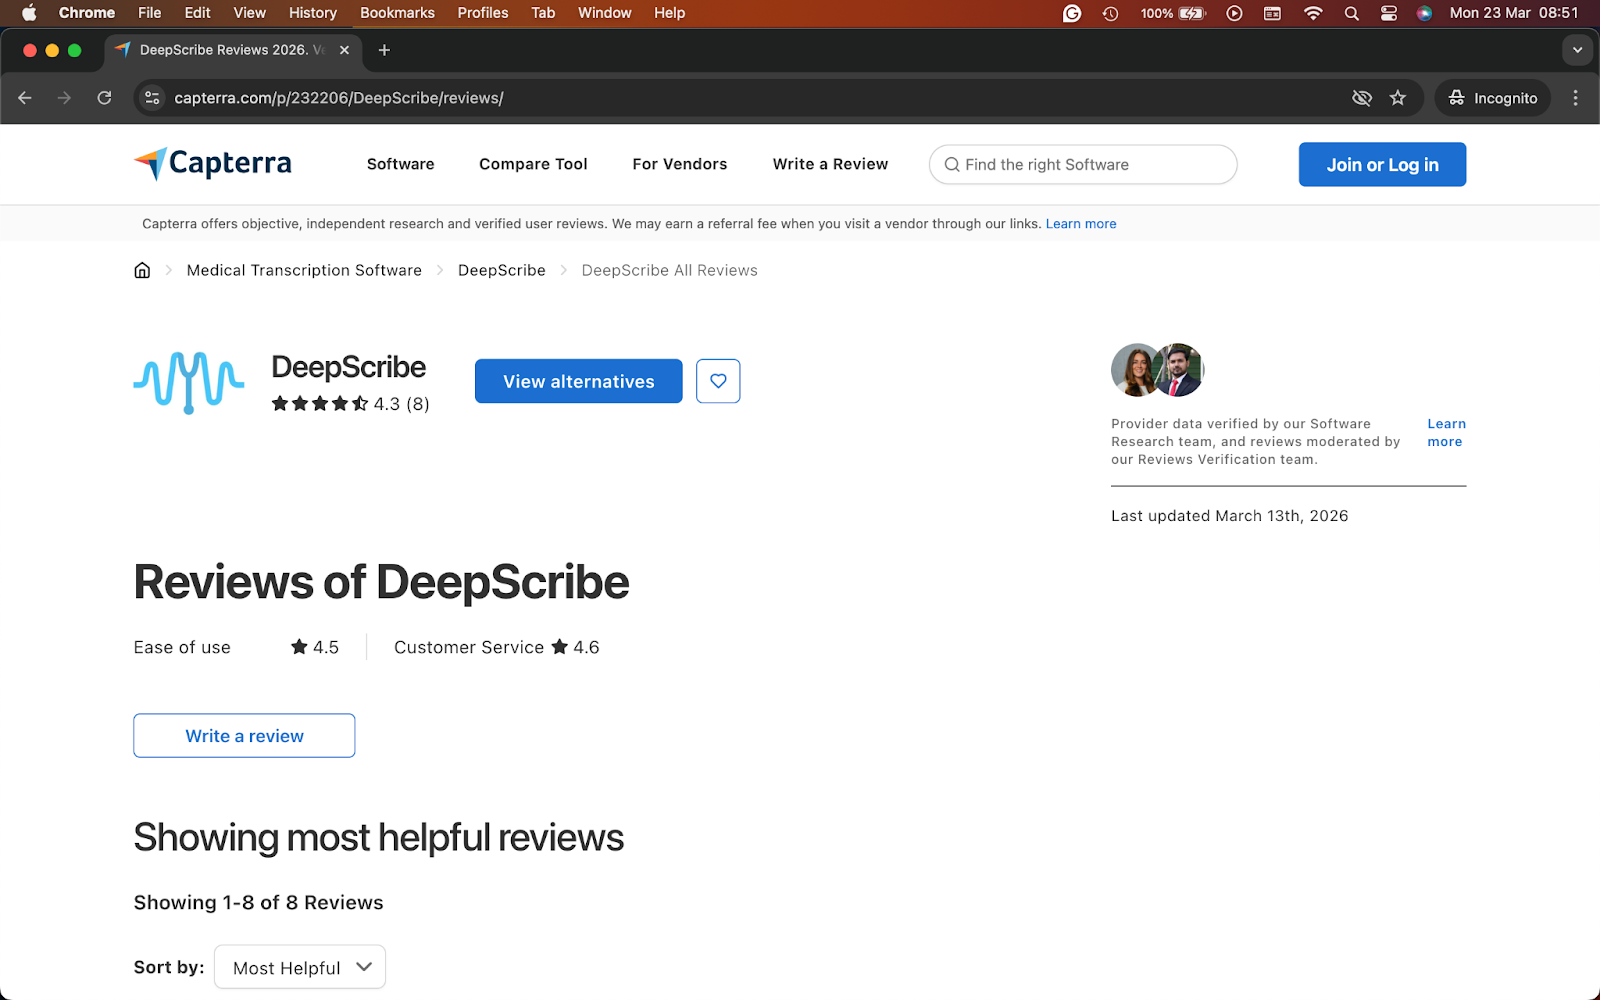Click the reviewer team avatars photo
1600x1000 pixels.
[x=1157, y=370]
